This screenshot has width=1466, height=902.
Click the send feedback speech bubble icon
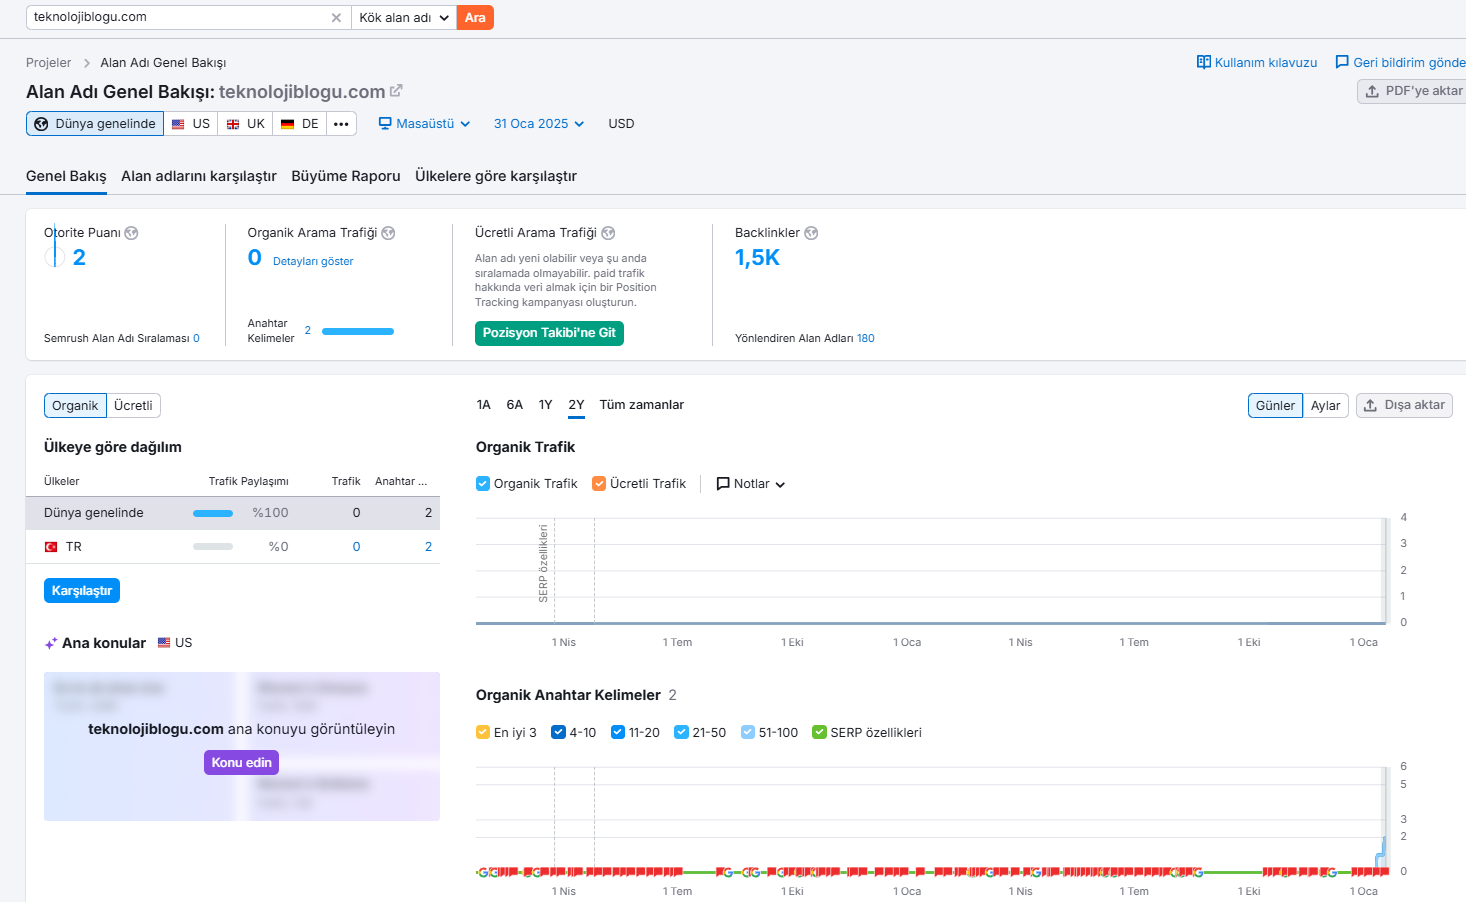click(1342, 62)
